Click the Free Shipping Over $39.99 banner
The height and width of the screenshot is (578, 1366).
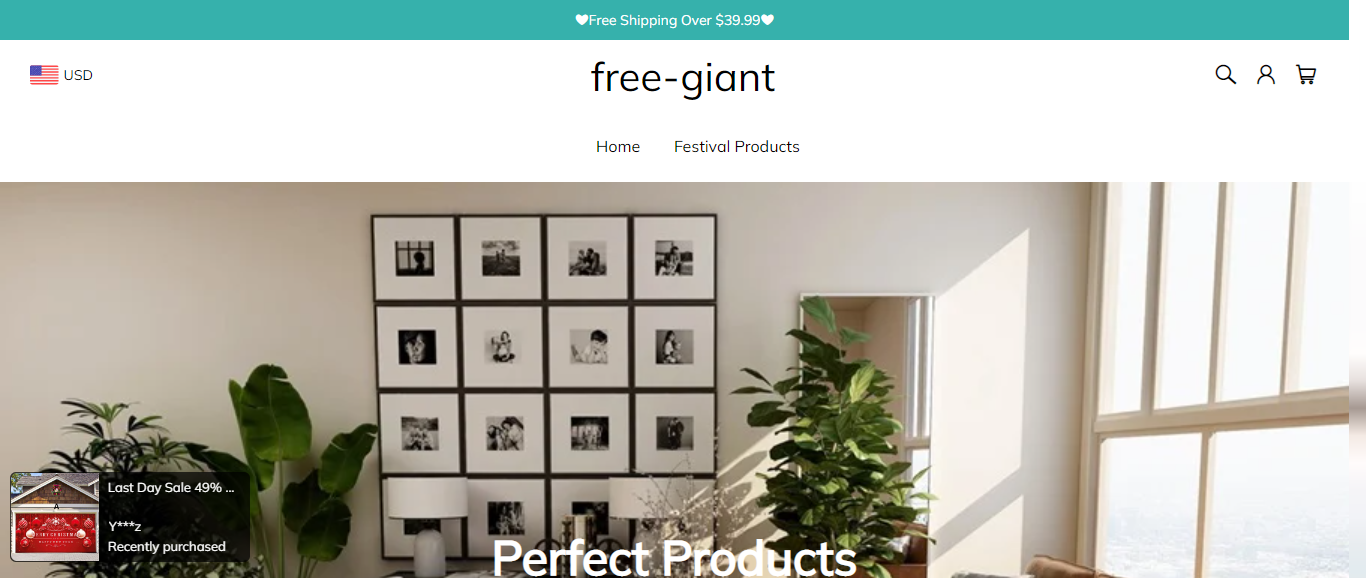point(675,20)
